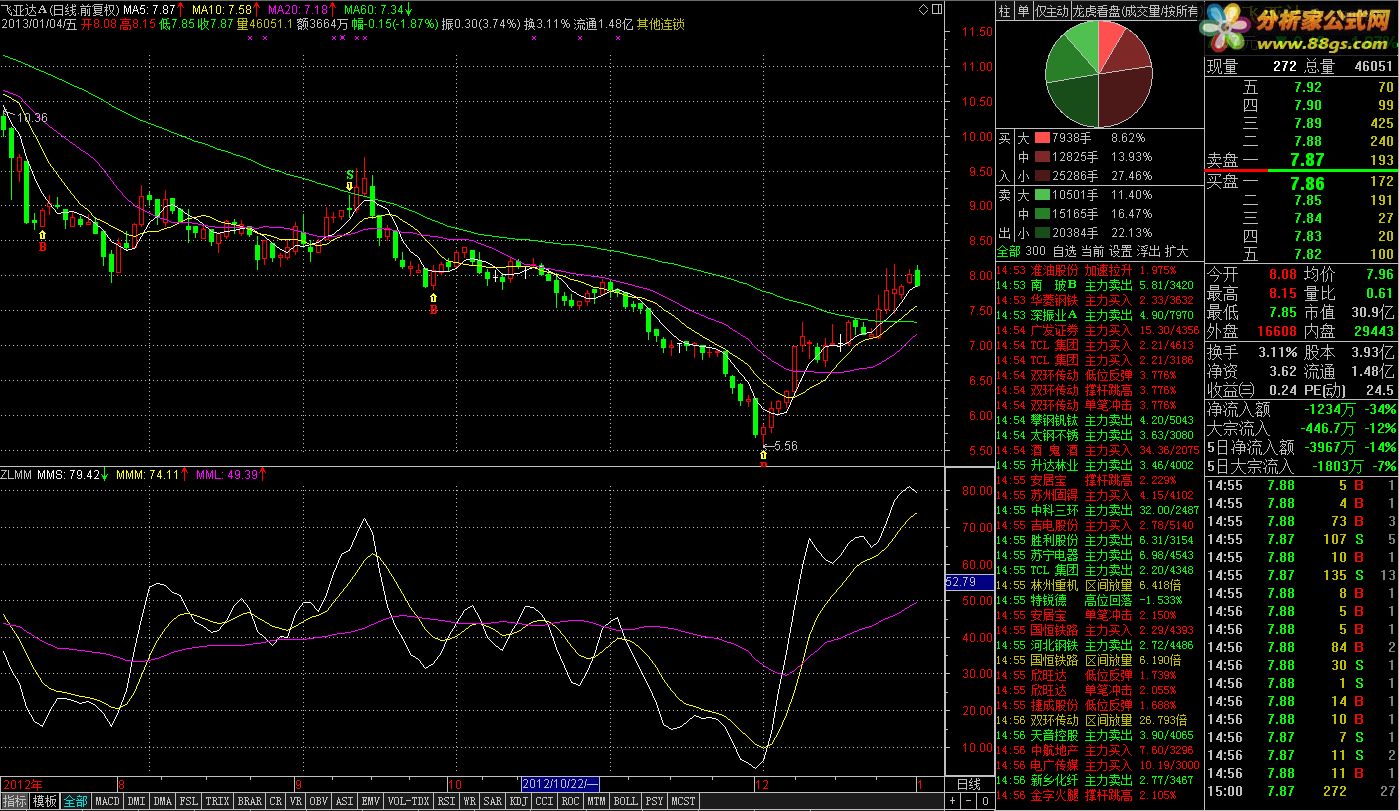Select 全部 tab in bottom indicator bar
Screen dimensions: 1399x811
click(75, 801)
